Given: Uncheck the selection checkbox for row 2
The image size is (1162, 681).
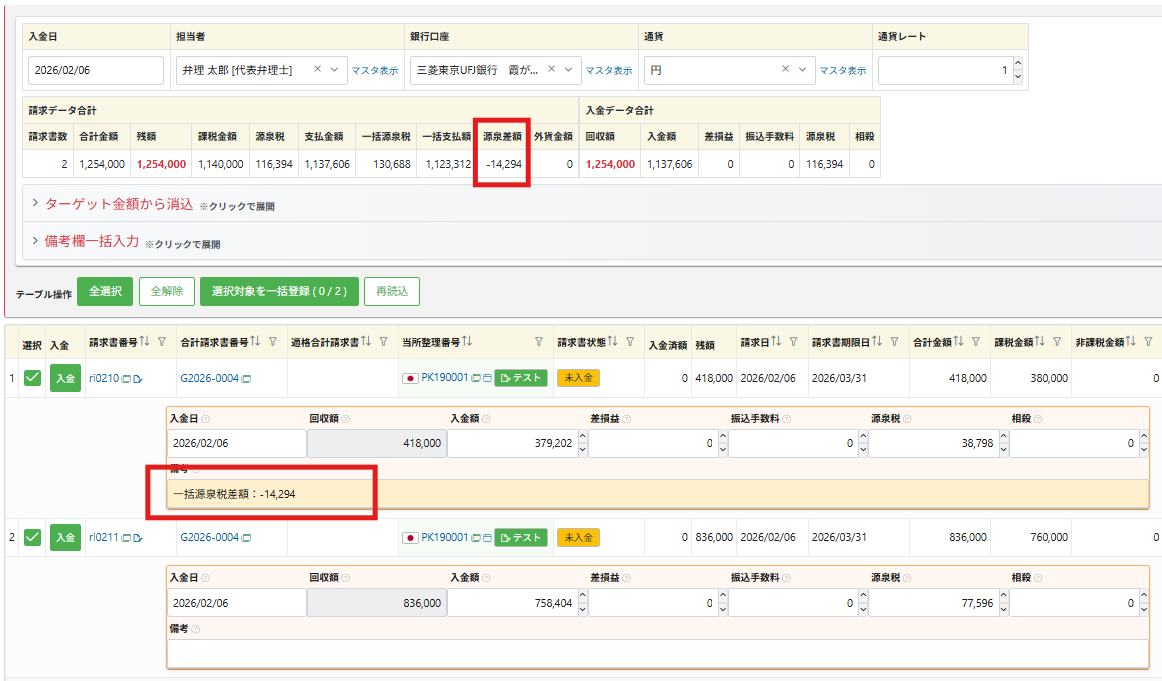Looking at the screenshot, I should point(32,537).
